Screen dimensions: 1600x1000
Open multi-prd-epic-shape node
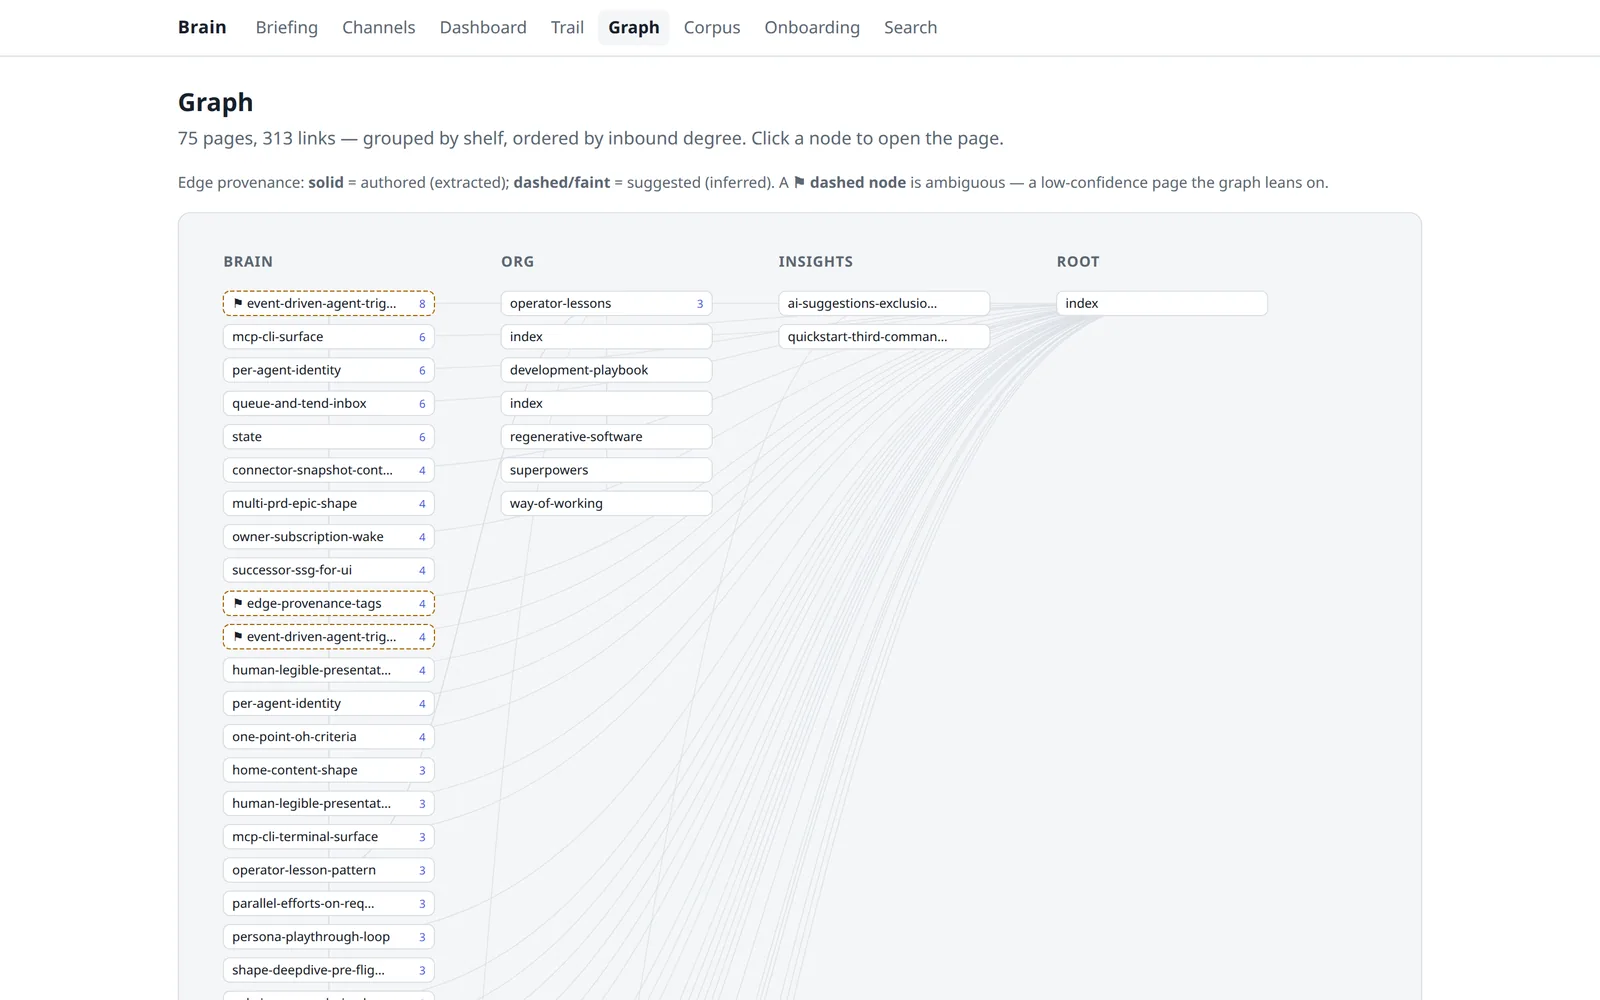click(x=329, y=503)
